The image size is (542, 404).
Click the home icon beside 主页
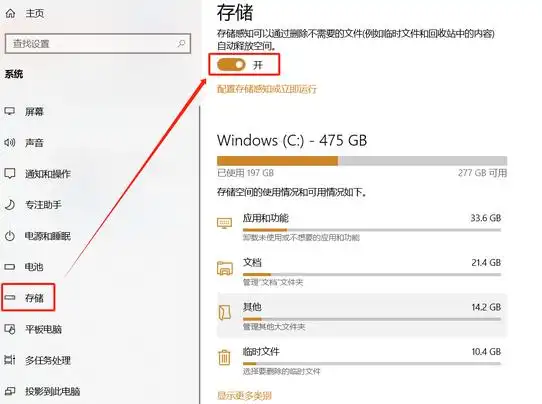10,13
